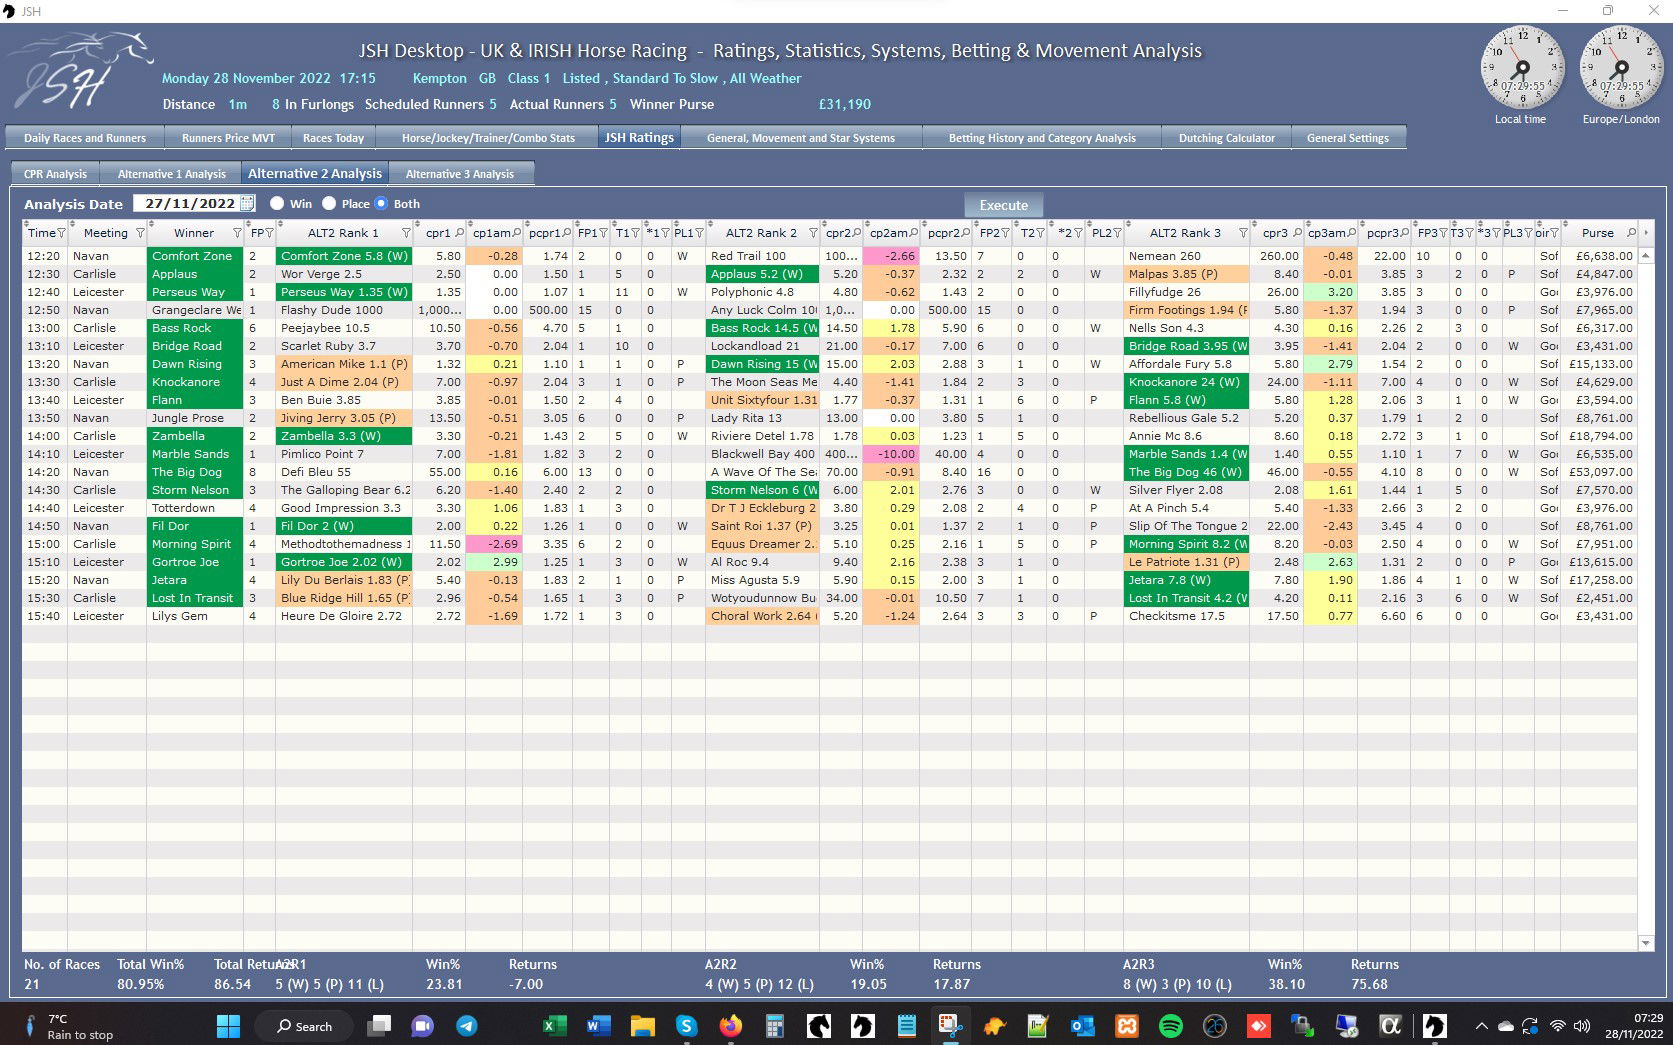1673x1045 pixels.
Task: Open the T1 column filter funnel
Action: click(634, 233)
